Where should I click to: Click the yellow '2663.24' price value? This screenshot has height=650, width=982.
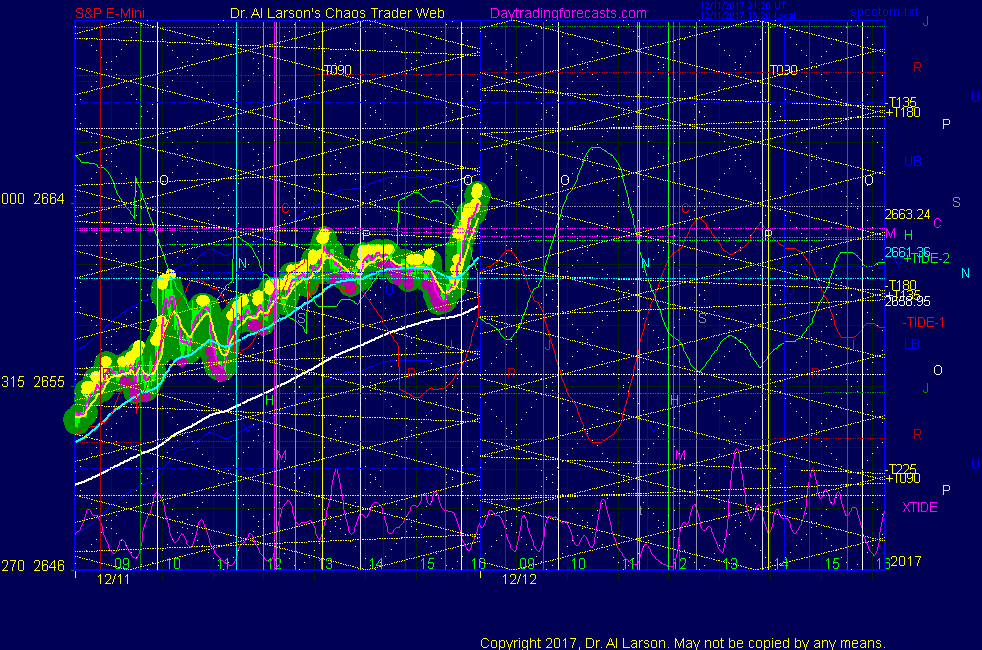click(x=907, y=214)
